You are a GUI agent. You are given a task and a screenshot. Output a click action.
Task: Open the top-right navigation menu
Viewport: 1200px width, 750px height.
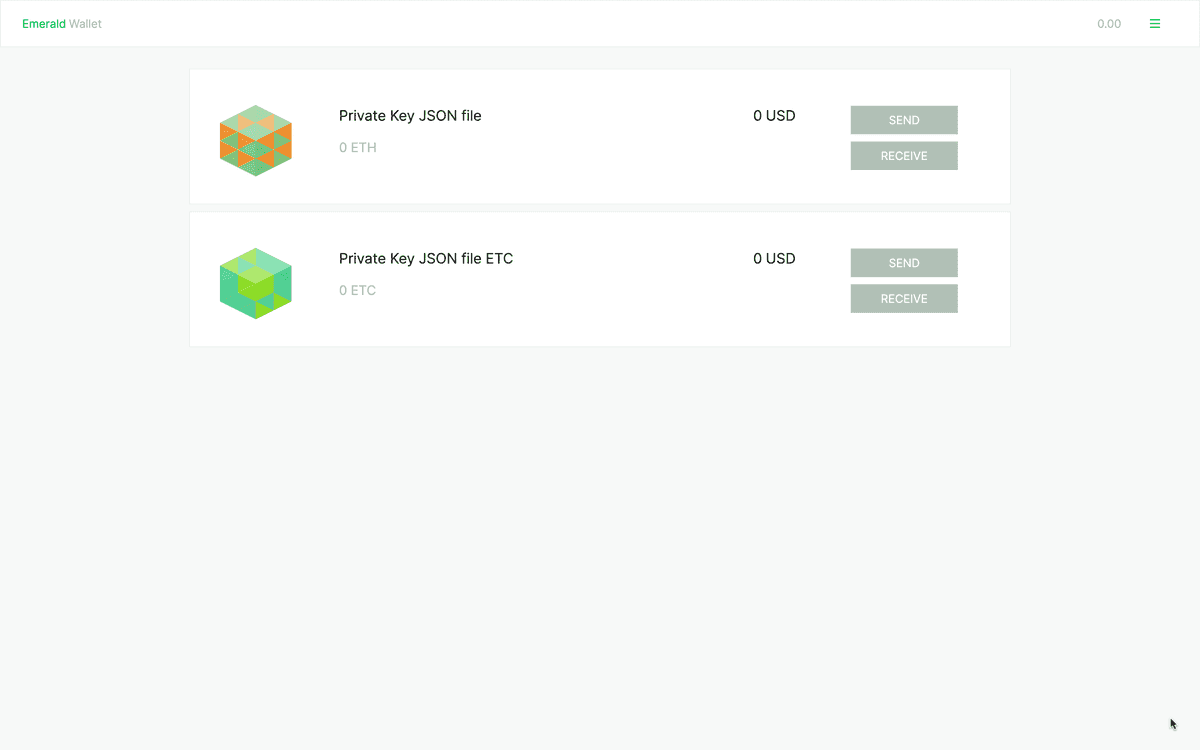pyautogui.click(x=1155, y=23)
